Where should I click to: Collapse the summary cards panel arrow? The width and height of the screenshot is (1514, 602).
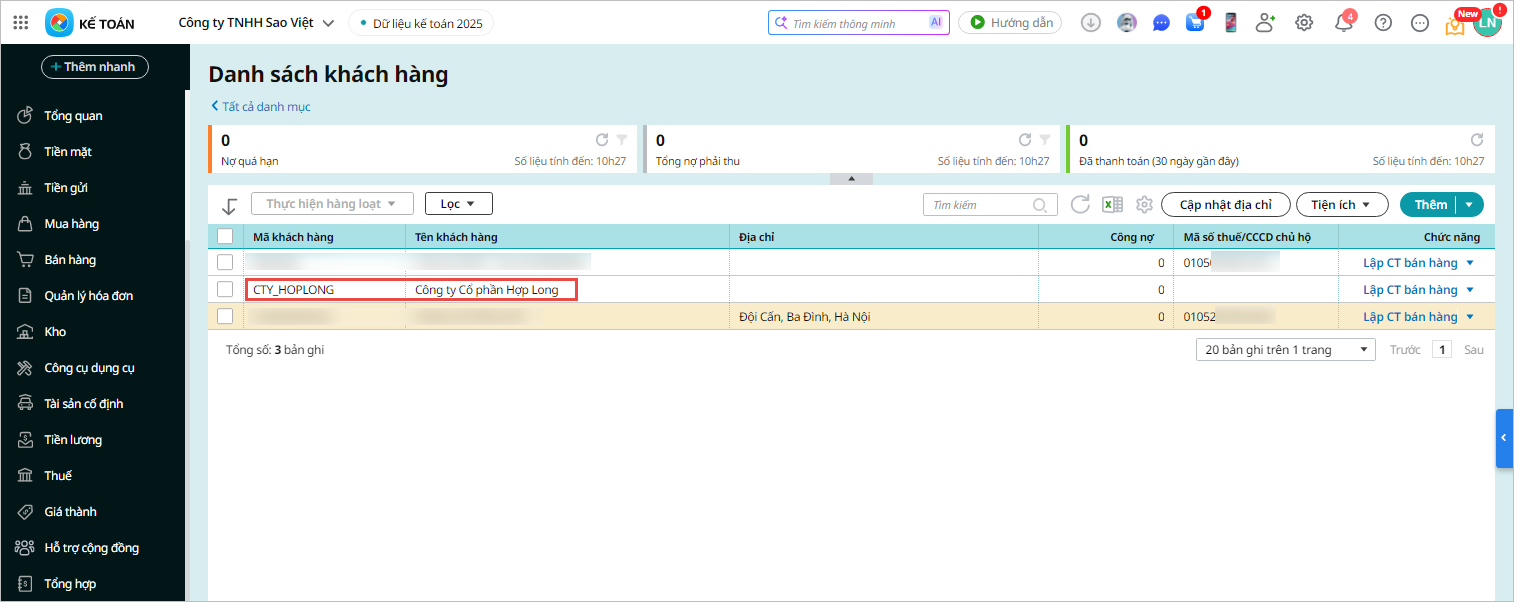click(x=851, y=179)
